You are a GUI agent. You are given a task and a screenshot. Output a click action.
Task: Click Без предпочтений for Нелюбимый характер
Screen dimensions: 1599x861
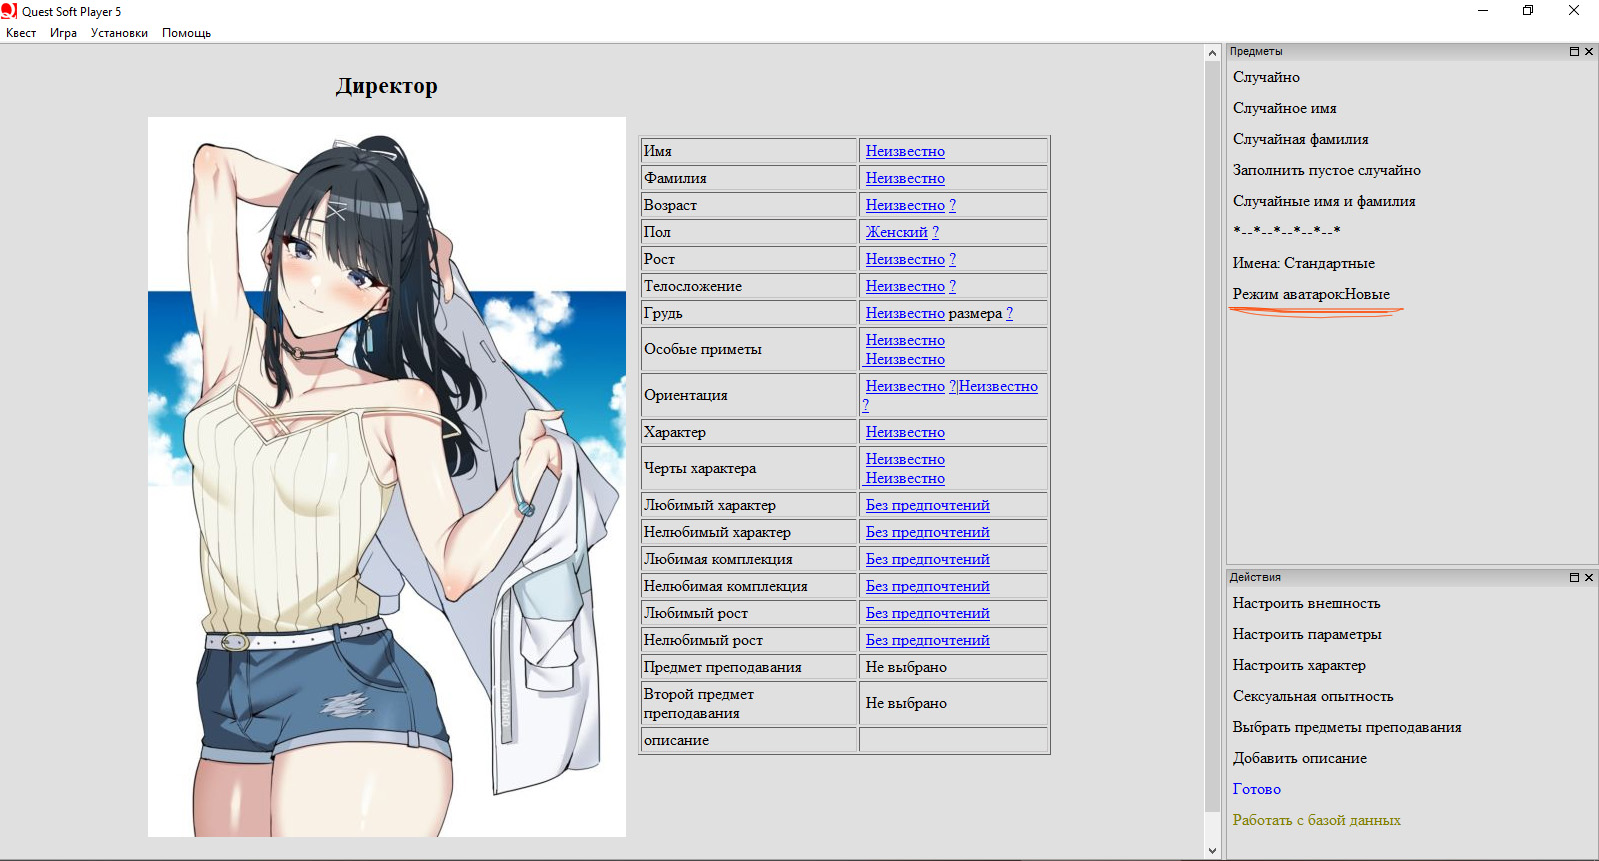click(x=928, y=532)
